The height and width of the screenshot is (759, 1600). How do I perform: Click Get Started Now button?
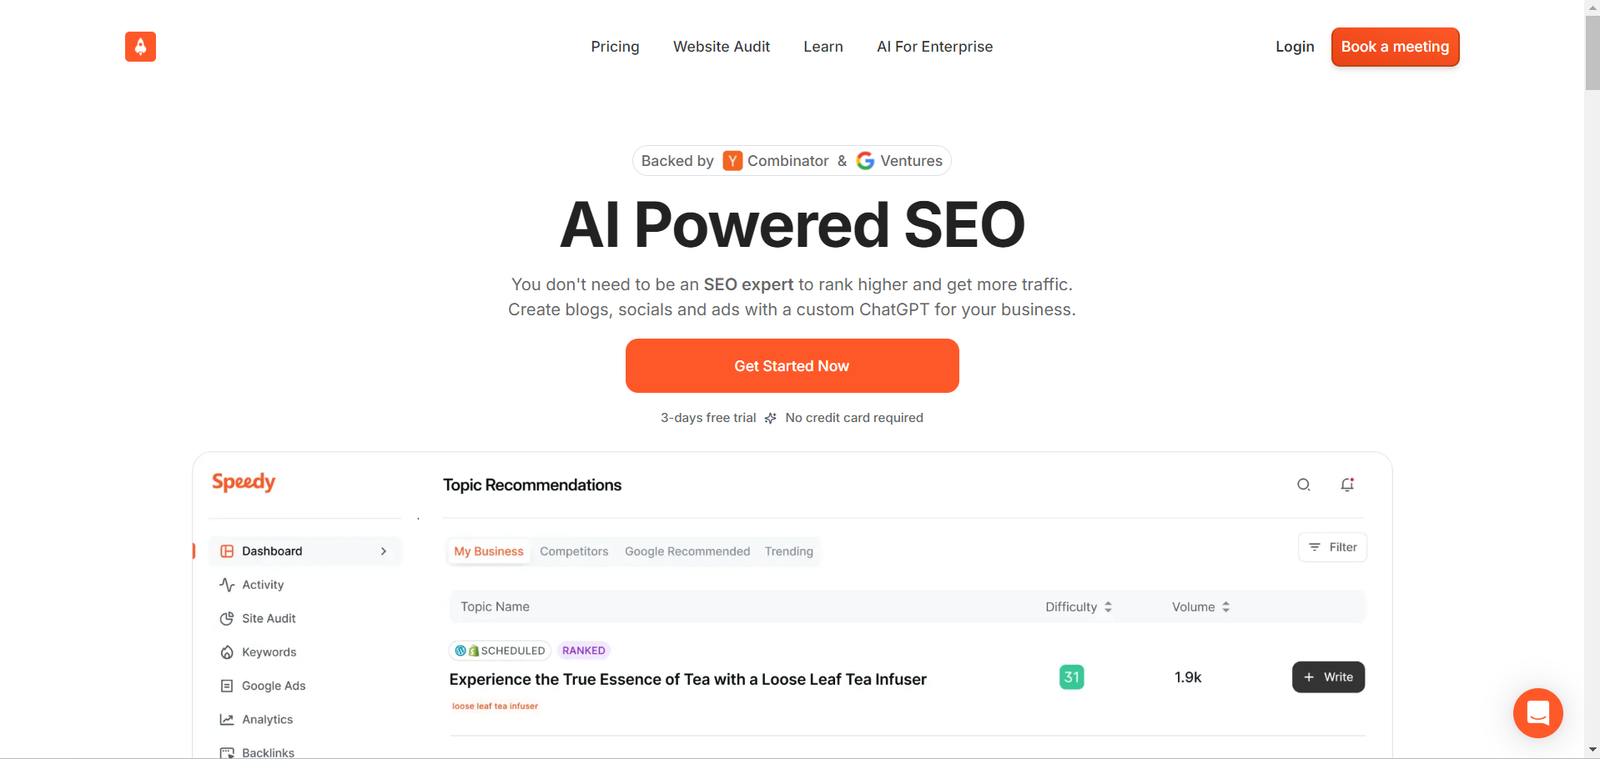tap(792, 366)
